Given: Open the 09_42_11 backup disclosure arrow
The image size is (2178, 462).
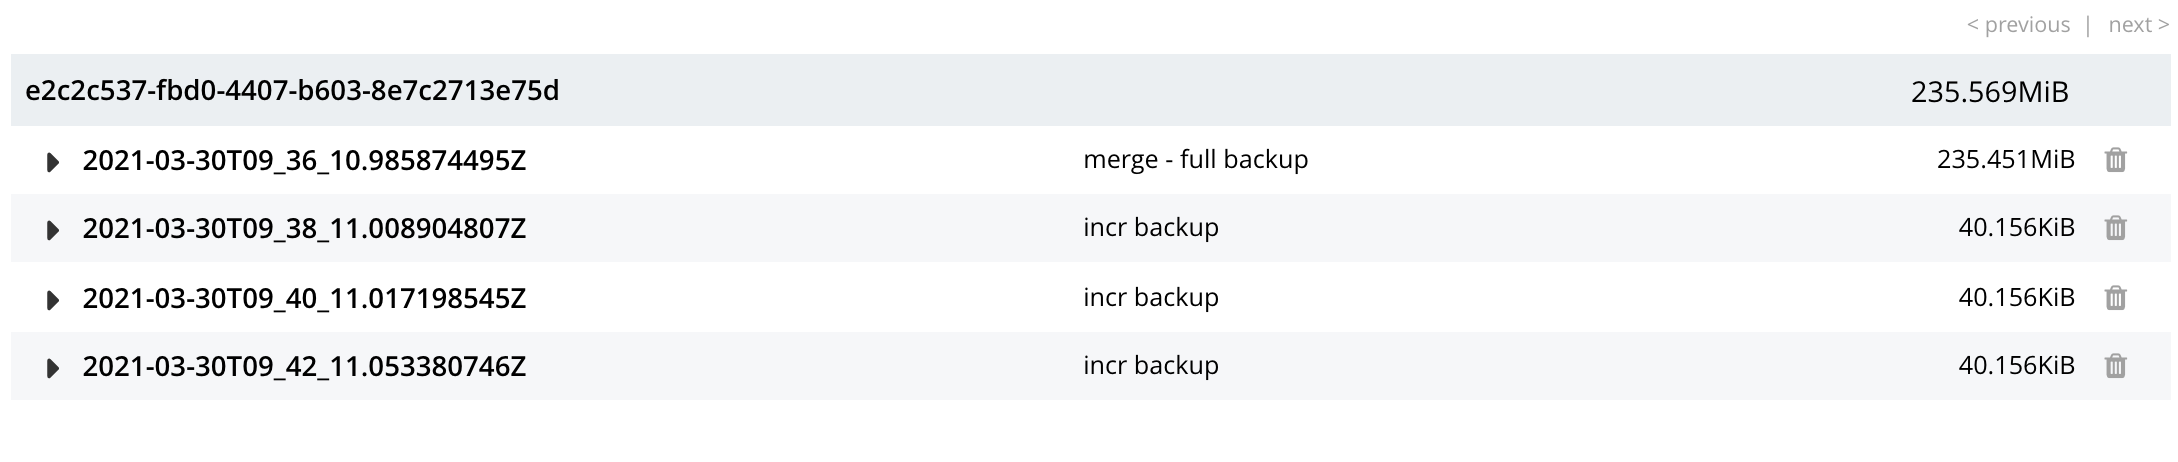Looking at the screenshot, I should (x=53, y=369).
